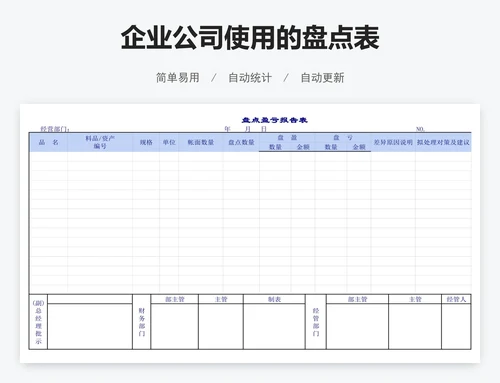Screen dimensions: 500x383
Task: Click the 日 date label
Action: coord(264,129)
